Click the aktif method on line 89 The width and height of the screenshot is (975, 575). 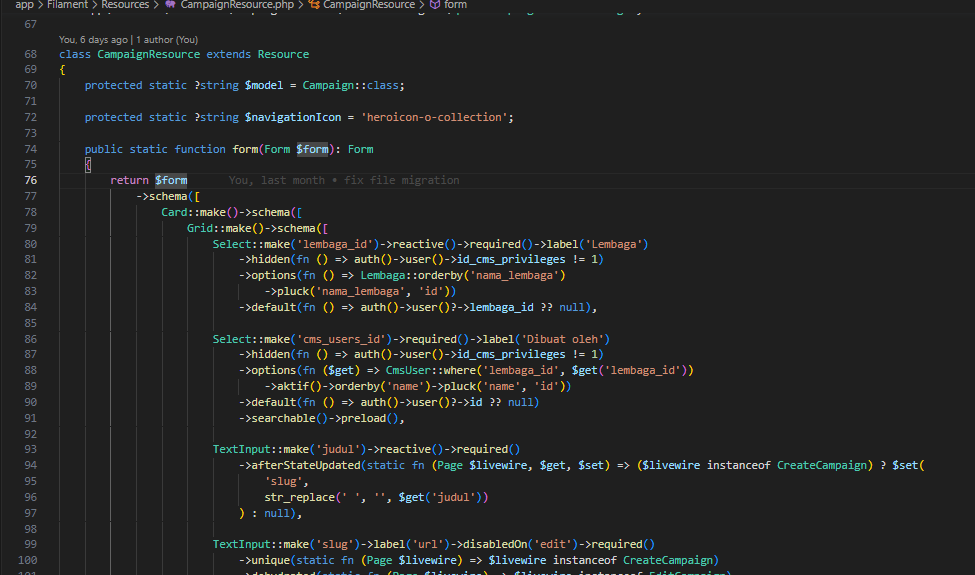point(293,387)
